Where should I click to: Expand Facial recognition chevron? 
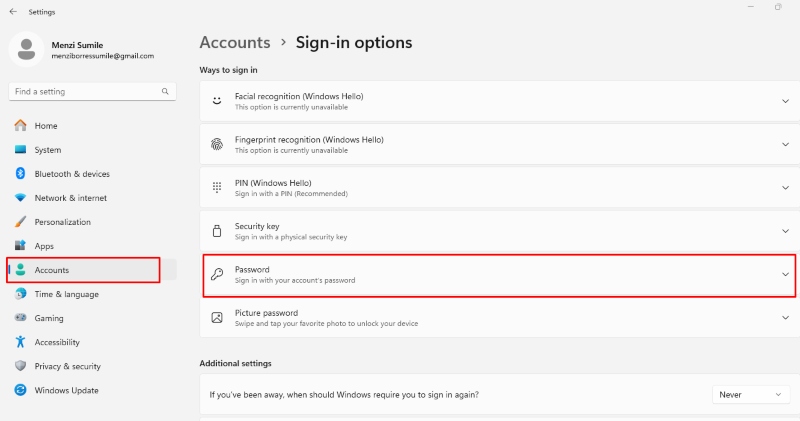[x=785, y=101]
